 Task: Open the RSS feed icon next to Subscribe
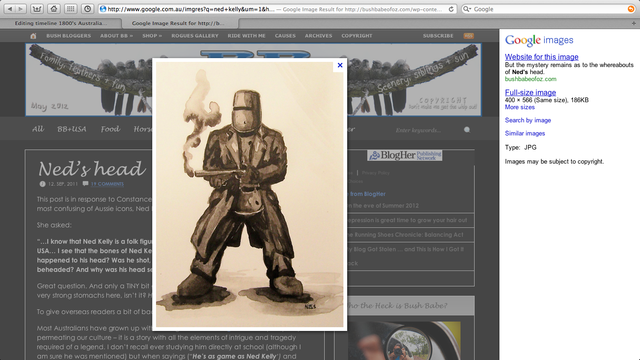(469, 36)
